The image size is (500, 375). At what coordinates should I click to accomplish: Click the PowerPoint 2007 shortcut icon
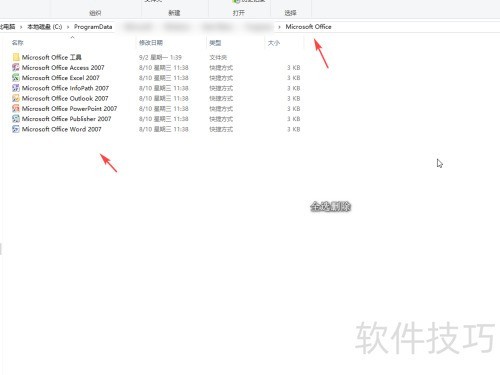click(x=16, y=108)
